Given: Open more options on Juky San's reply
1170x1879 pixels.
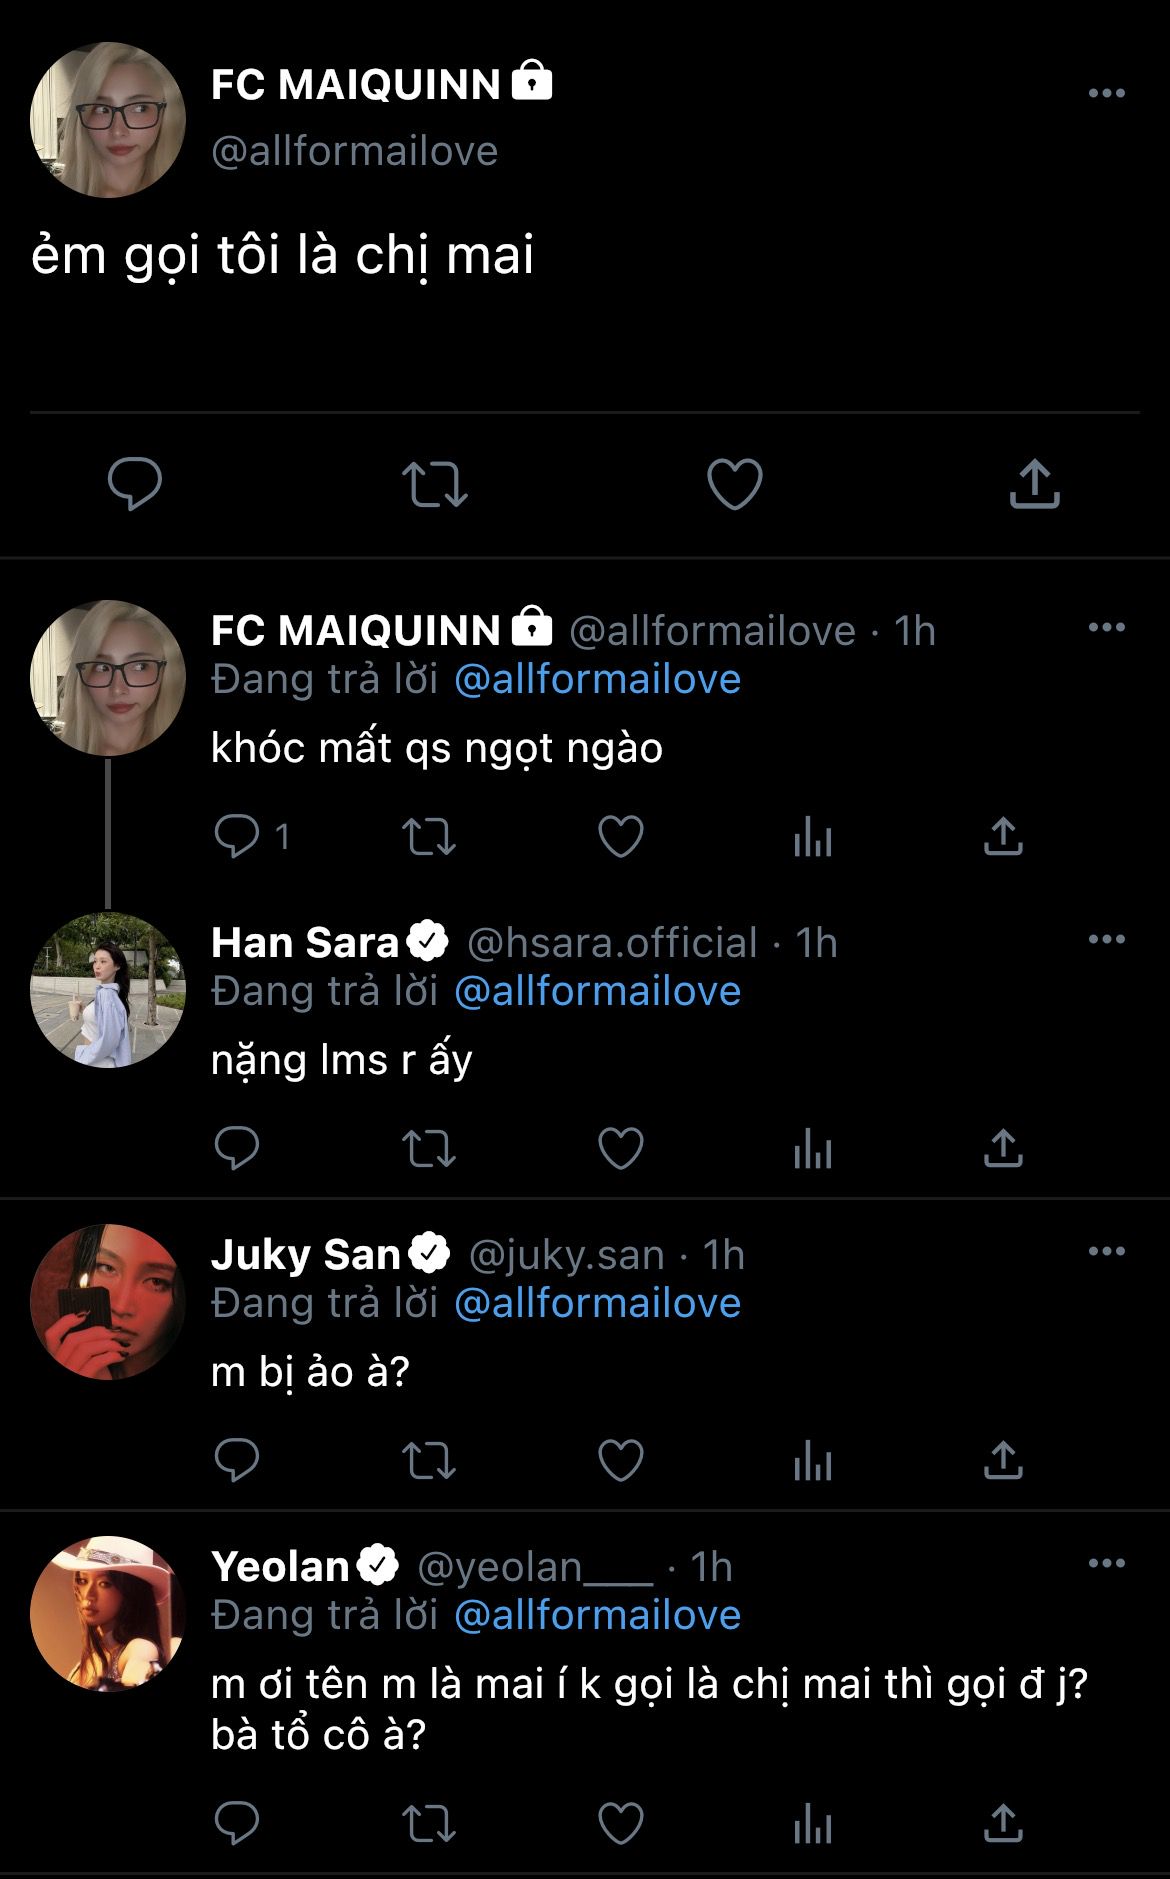Looking at the screenshot, I should pos(1106,1251).
